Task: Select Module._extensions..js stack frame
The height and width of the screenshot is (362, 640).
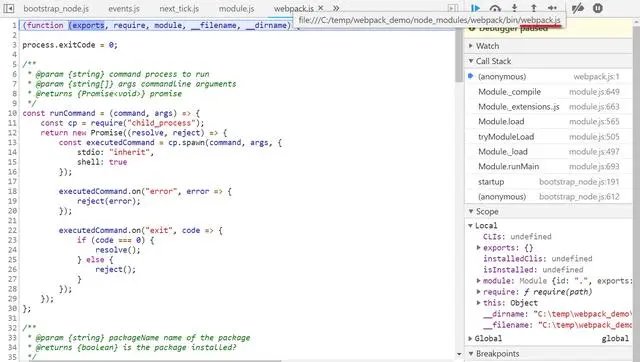Action: tap(548, 107)
